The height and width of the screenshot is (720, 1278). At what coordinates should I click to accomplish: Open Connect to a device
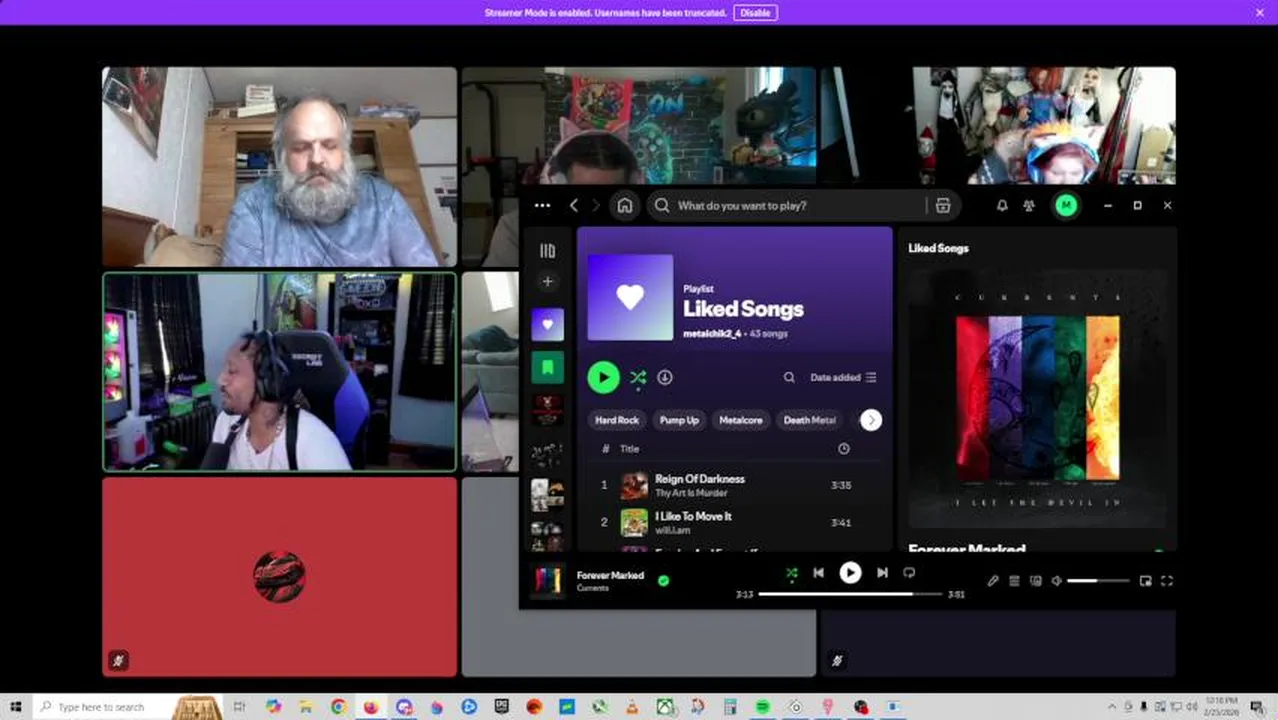[x=1035, y=580]
